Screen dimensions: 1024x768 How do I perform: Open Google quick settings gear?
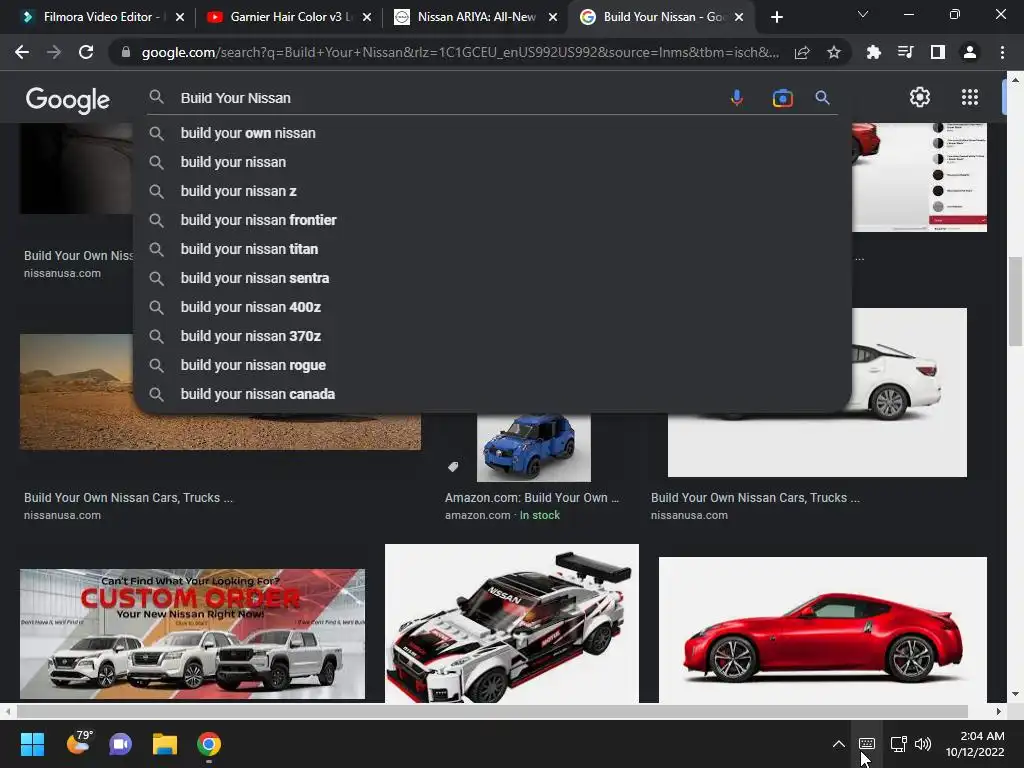tap(920, 97)
